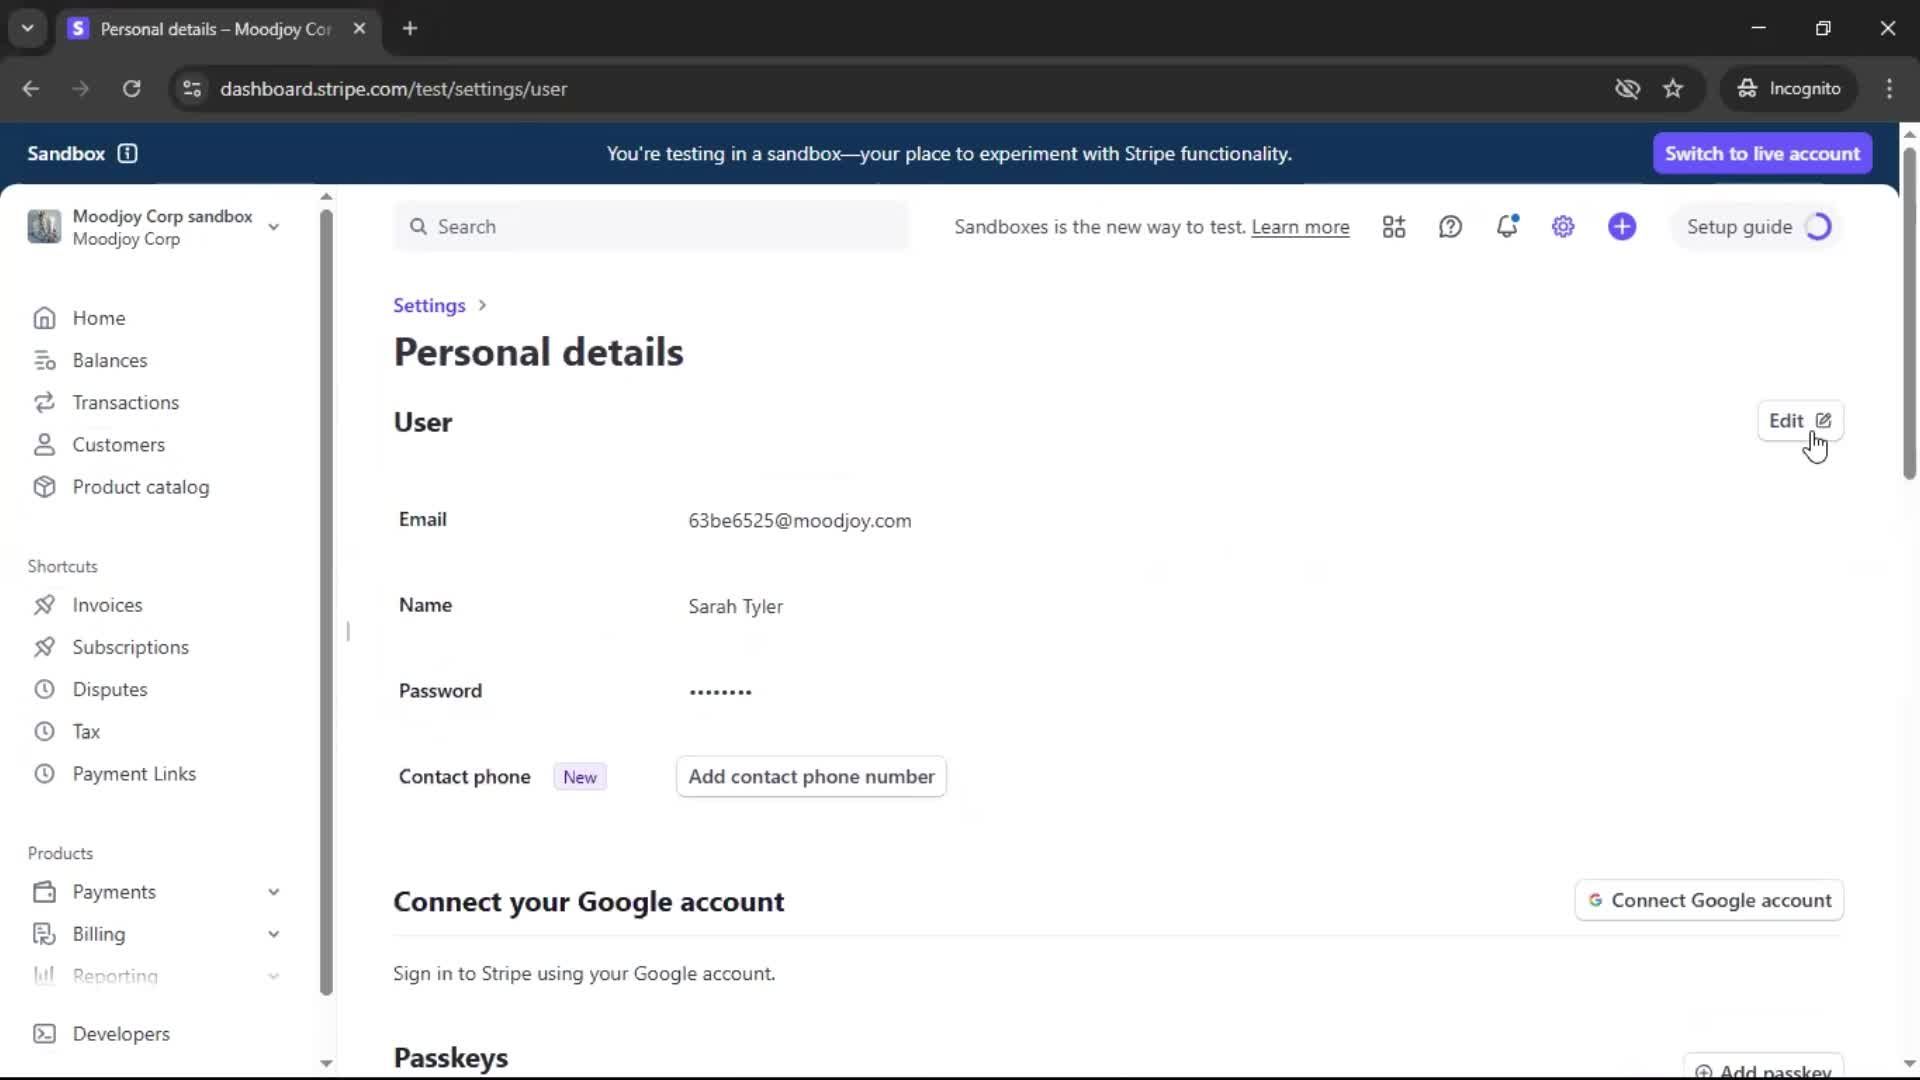This screenshot has height=1080, width=1920.
Task: Click the Home house icon
Action: pyautogui.click(x=44, y=318)
